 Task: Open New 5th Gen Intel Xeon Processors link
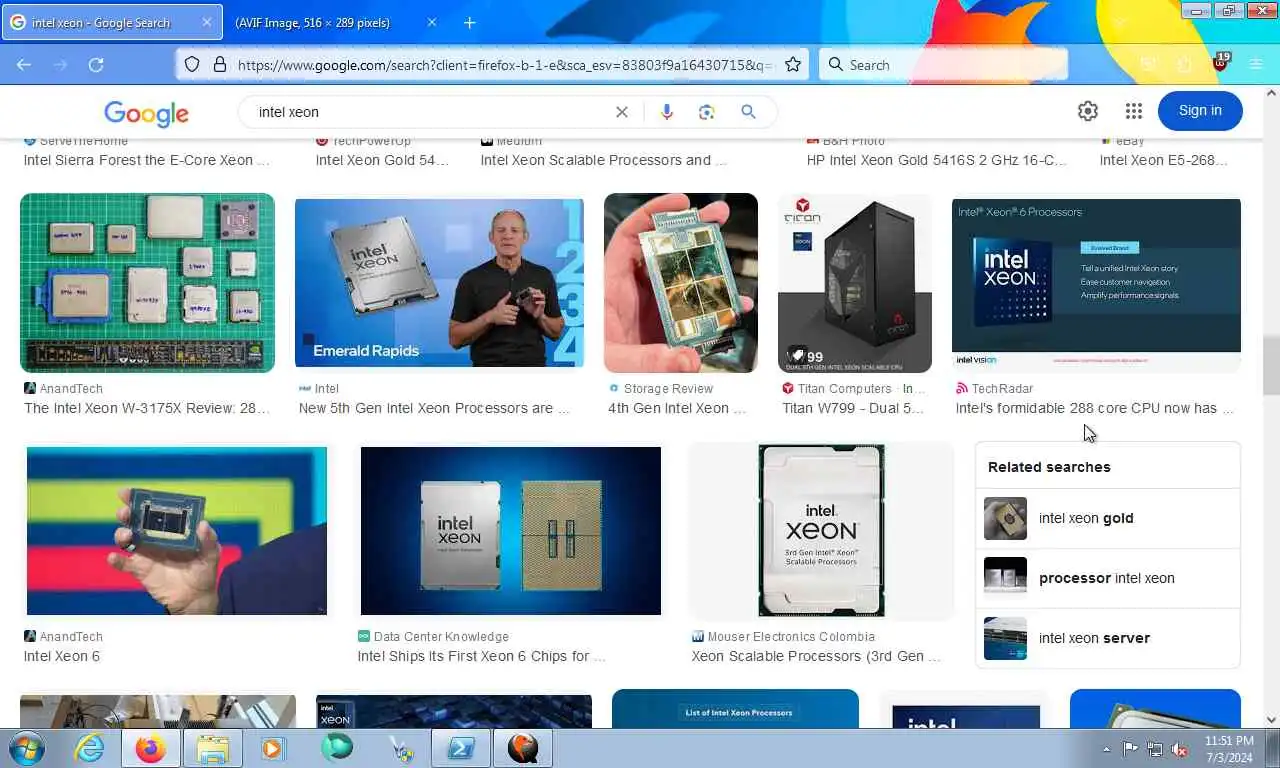point(434,408)
